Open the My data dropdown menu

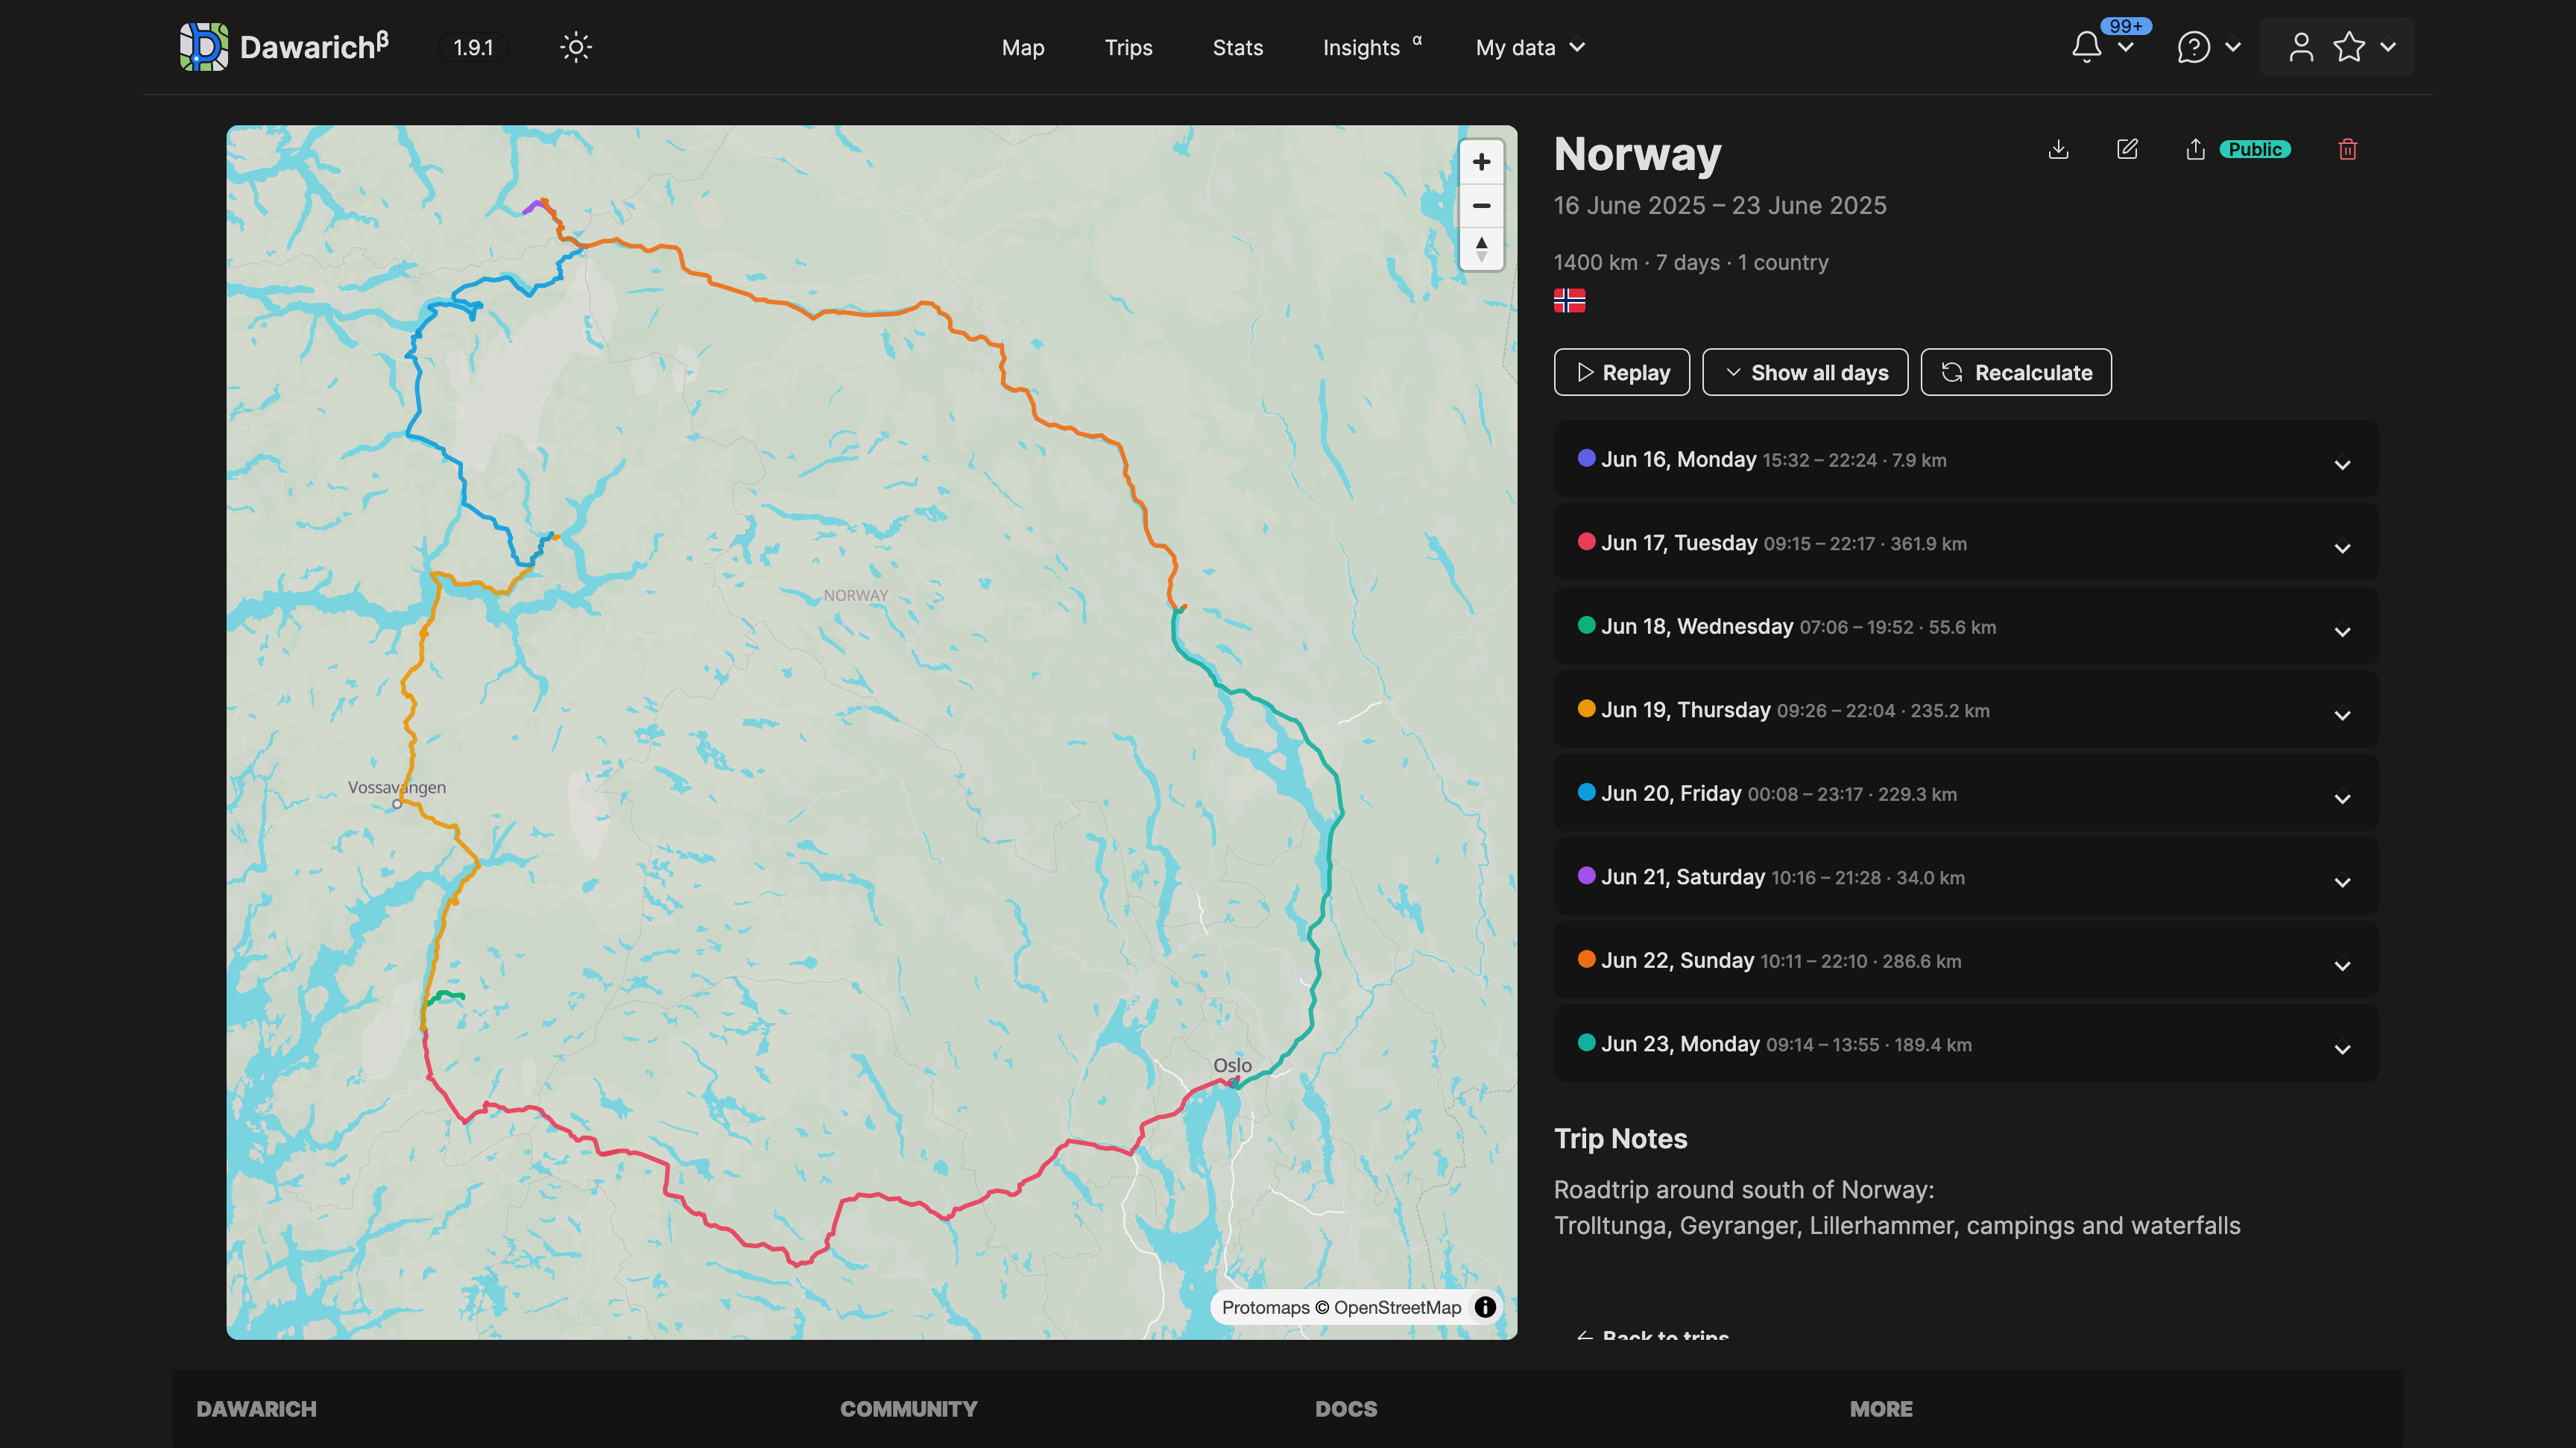tap(1530, 48)
